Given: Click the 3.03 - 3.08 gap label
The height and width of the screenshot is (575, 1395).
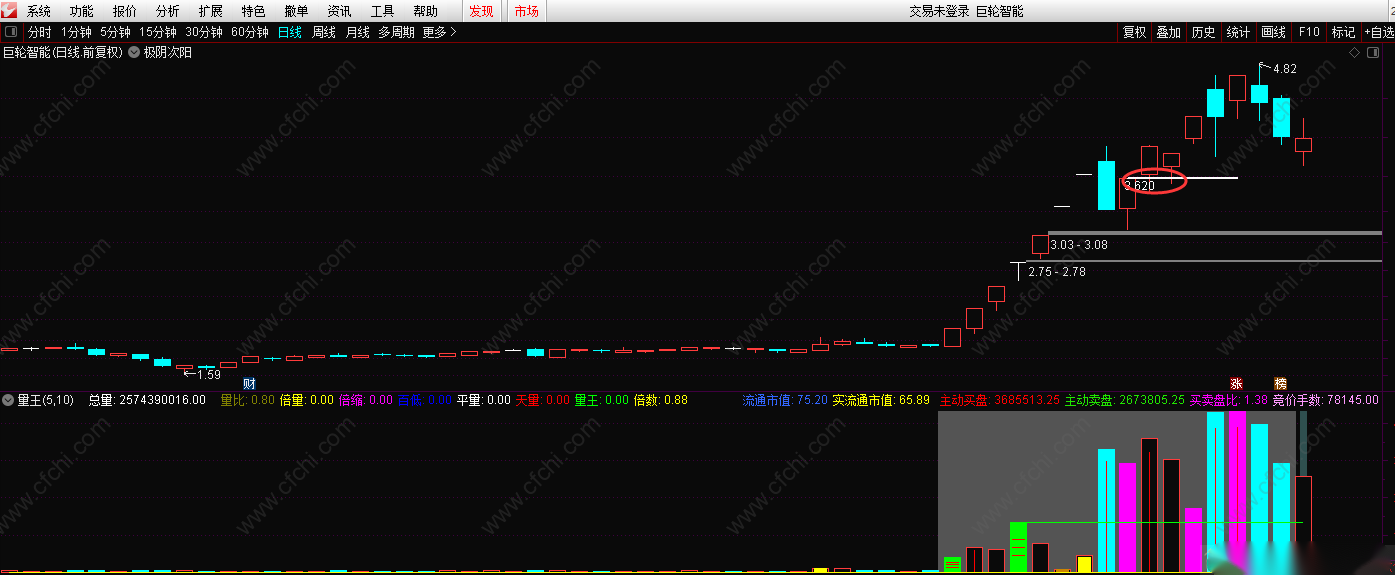Looking at the screenshot, I should pyautogui.click(x=1079, y=244).
